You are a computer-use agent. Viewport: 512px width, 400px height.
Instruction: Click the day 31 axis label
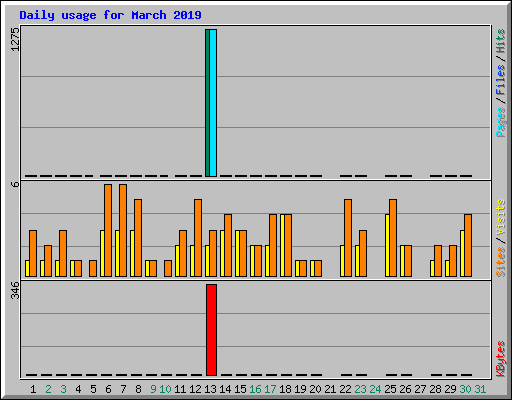[480, 389]
